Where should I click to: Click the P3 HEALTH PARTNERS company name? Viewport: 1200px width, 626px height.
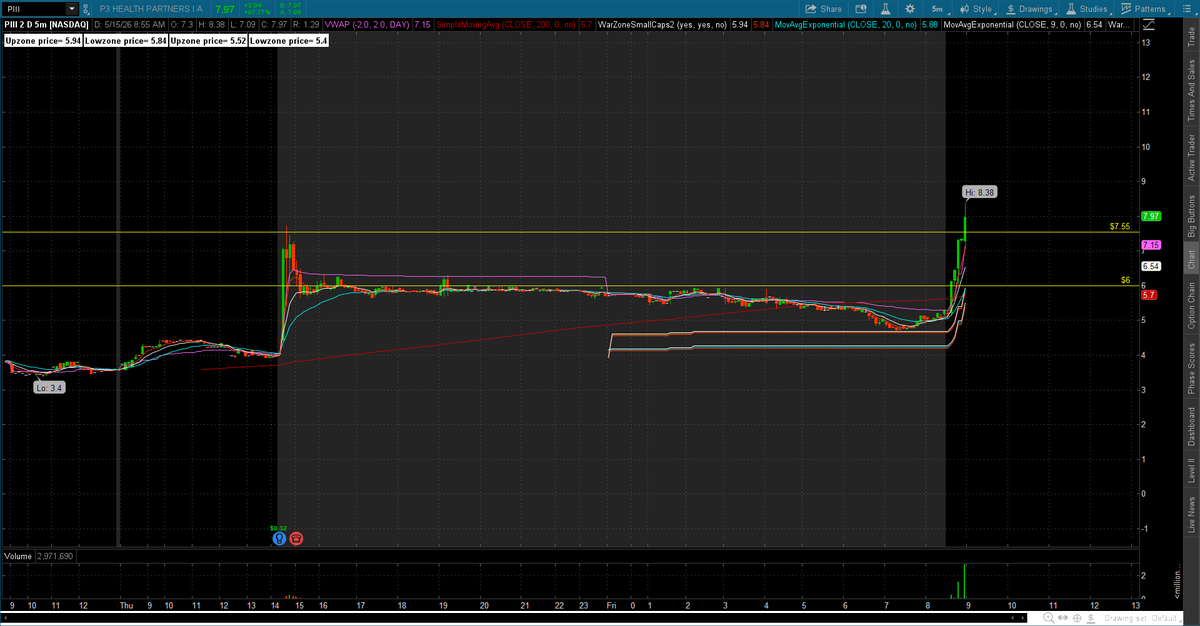(x=151, y=9)
